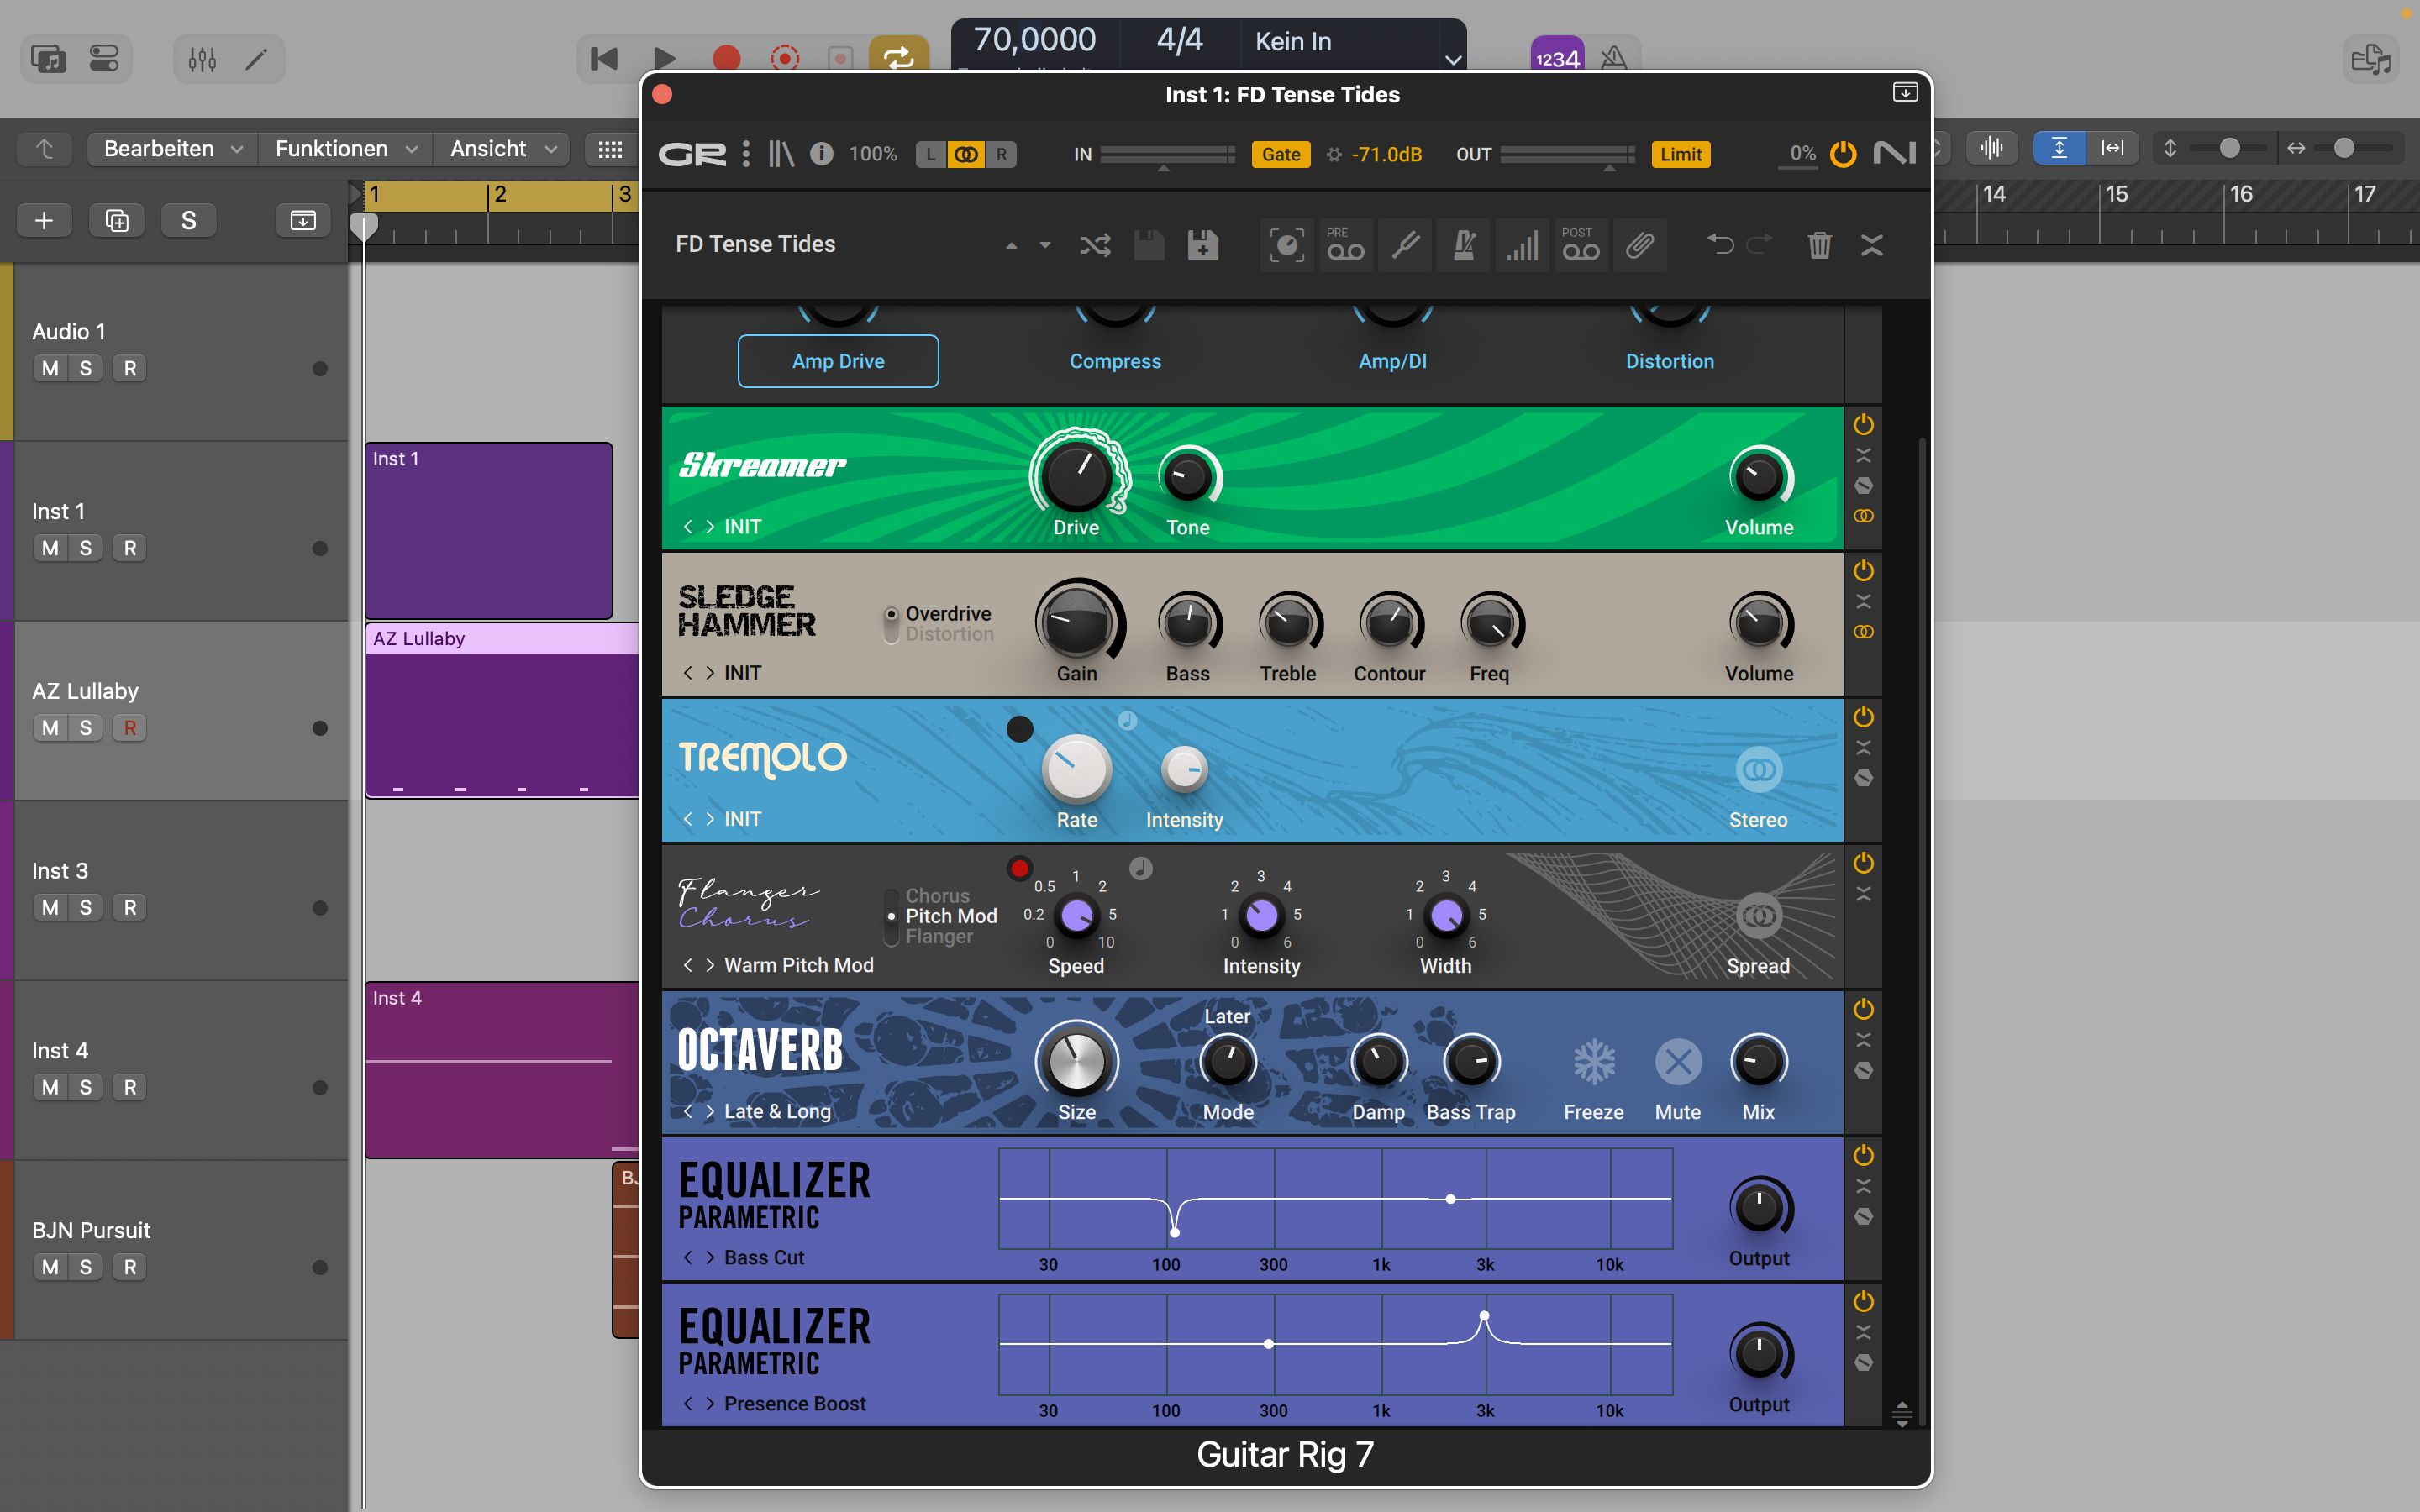The height and width of the screenshot is (1512, 2420).
Task: Select the previous Guitar Rig preset arrow
Action: click(1011, 245)
